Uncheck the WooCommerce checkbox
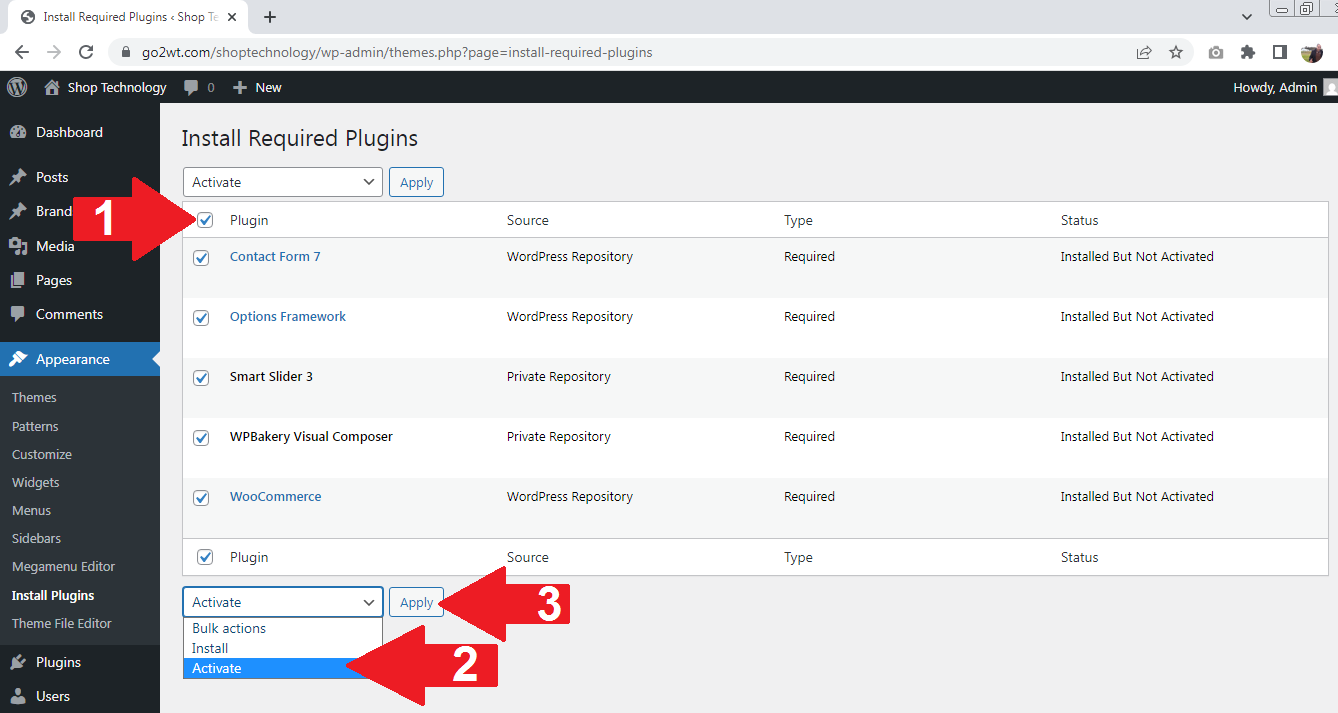1338x713 pixels. pyautogui.click(x=201, y=498)
